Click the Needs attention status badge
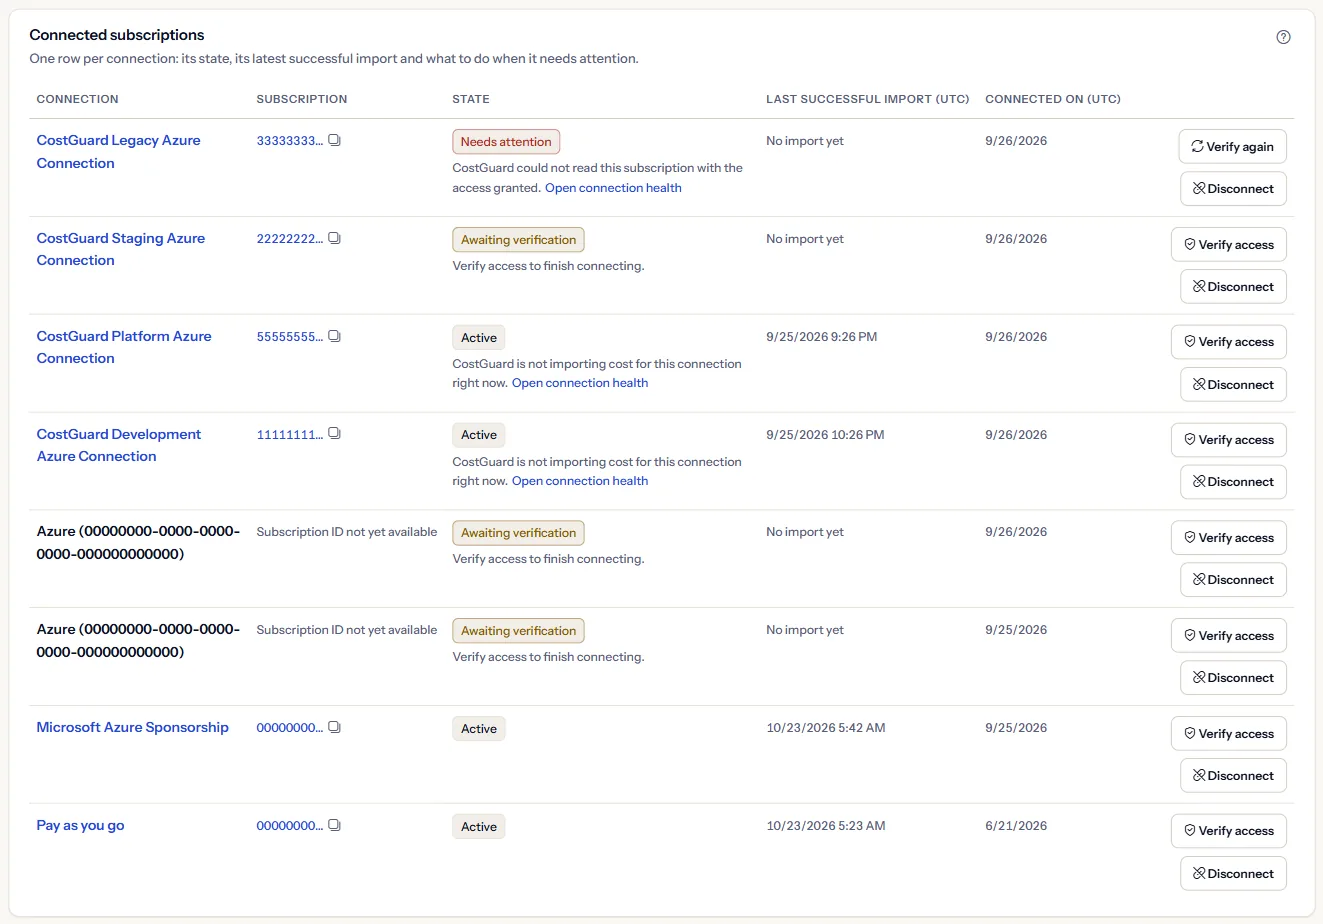This screenshot has width=1323, height=924. click(506, 142)
